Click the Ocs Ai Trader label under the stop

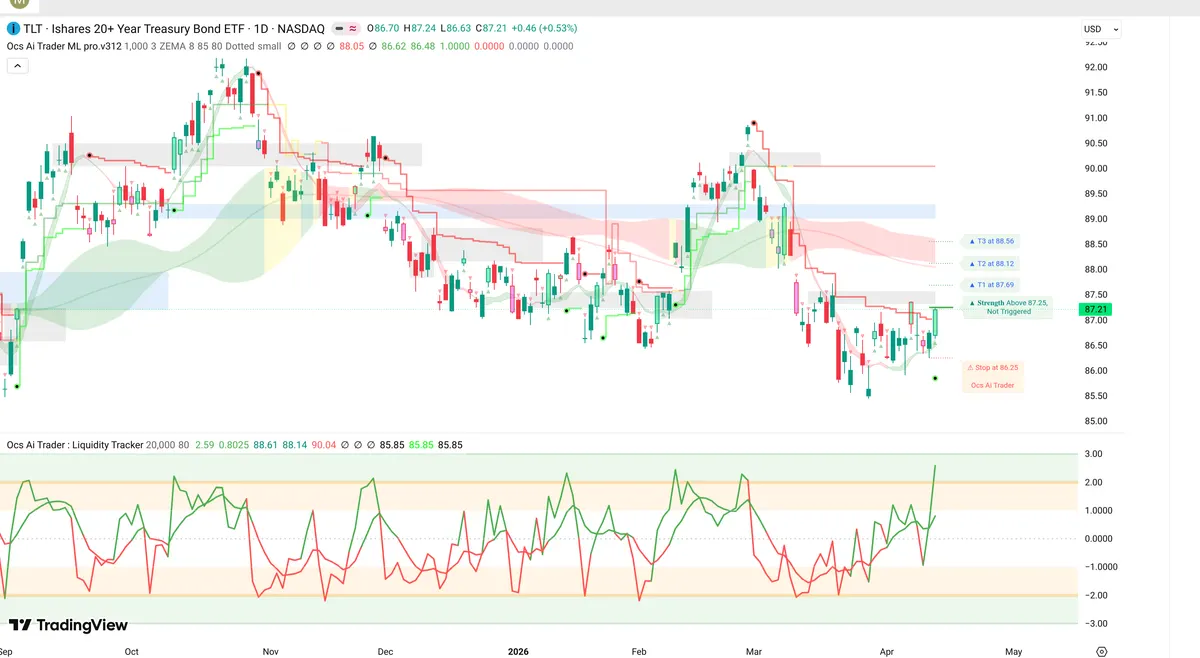pos(992,385)
